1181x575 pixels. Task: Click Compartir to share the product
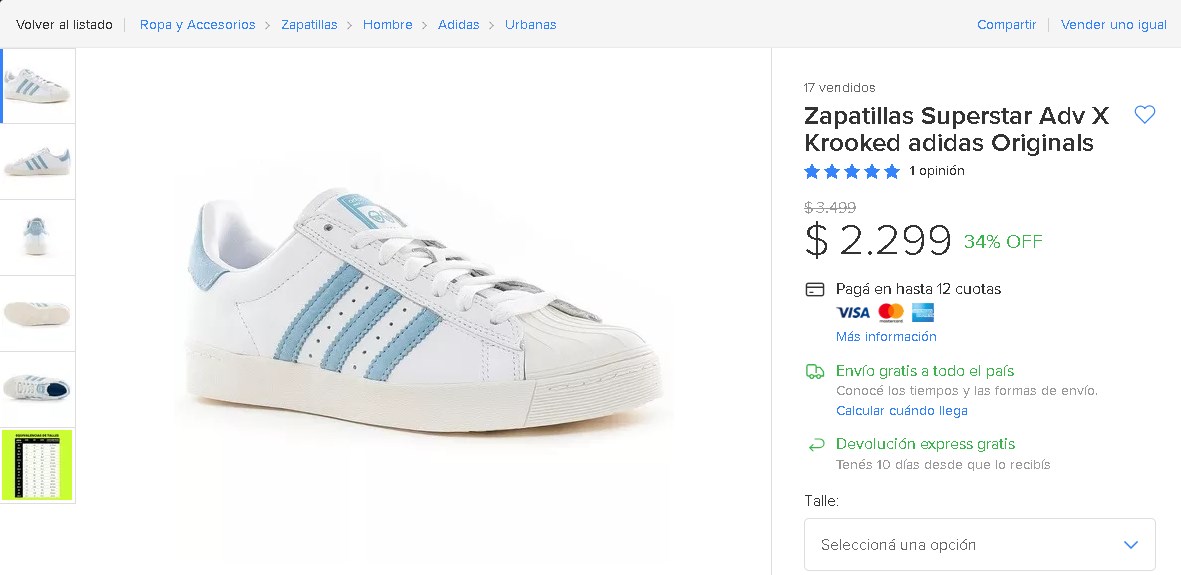[x=1006, y=24]
